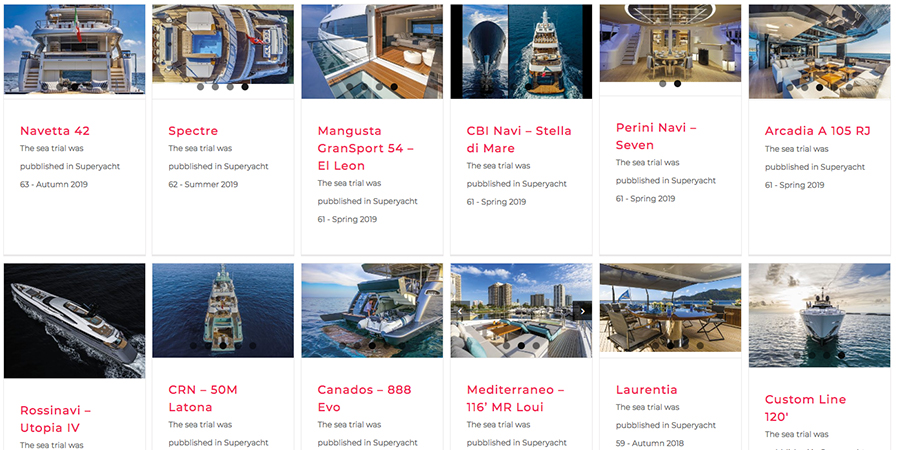This screenshot has width=900, height=450.
Task: Click the Canados 888 Evo tender photo
Action: click(372, 311)
